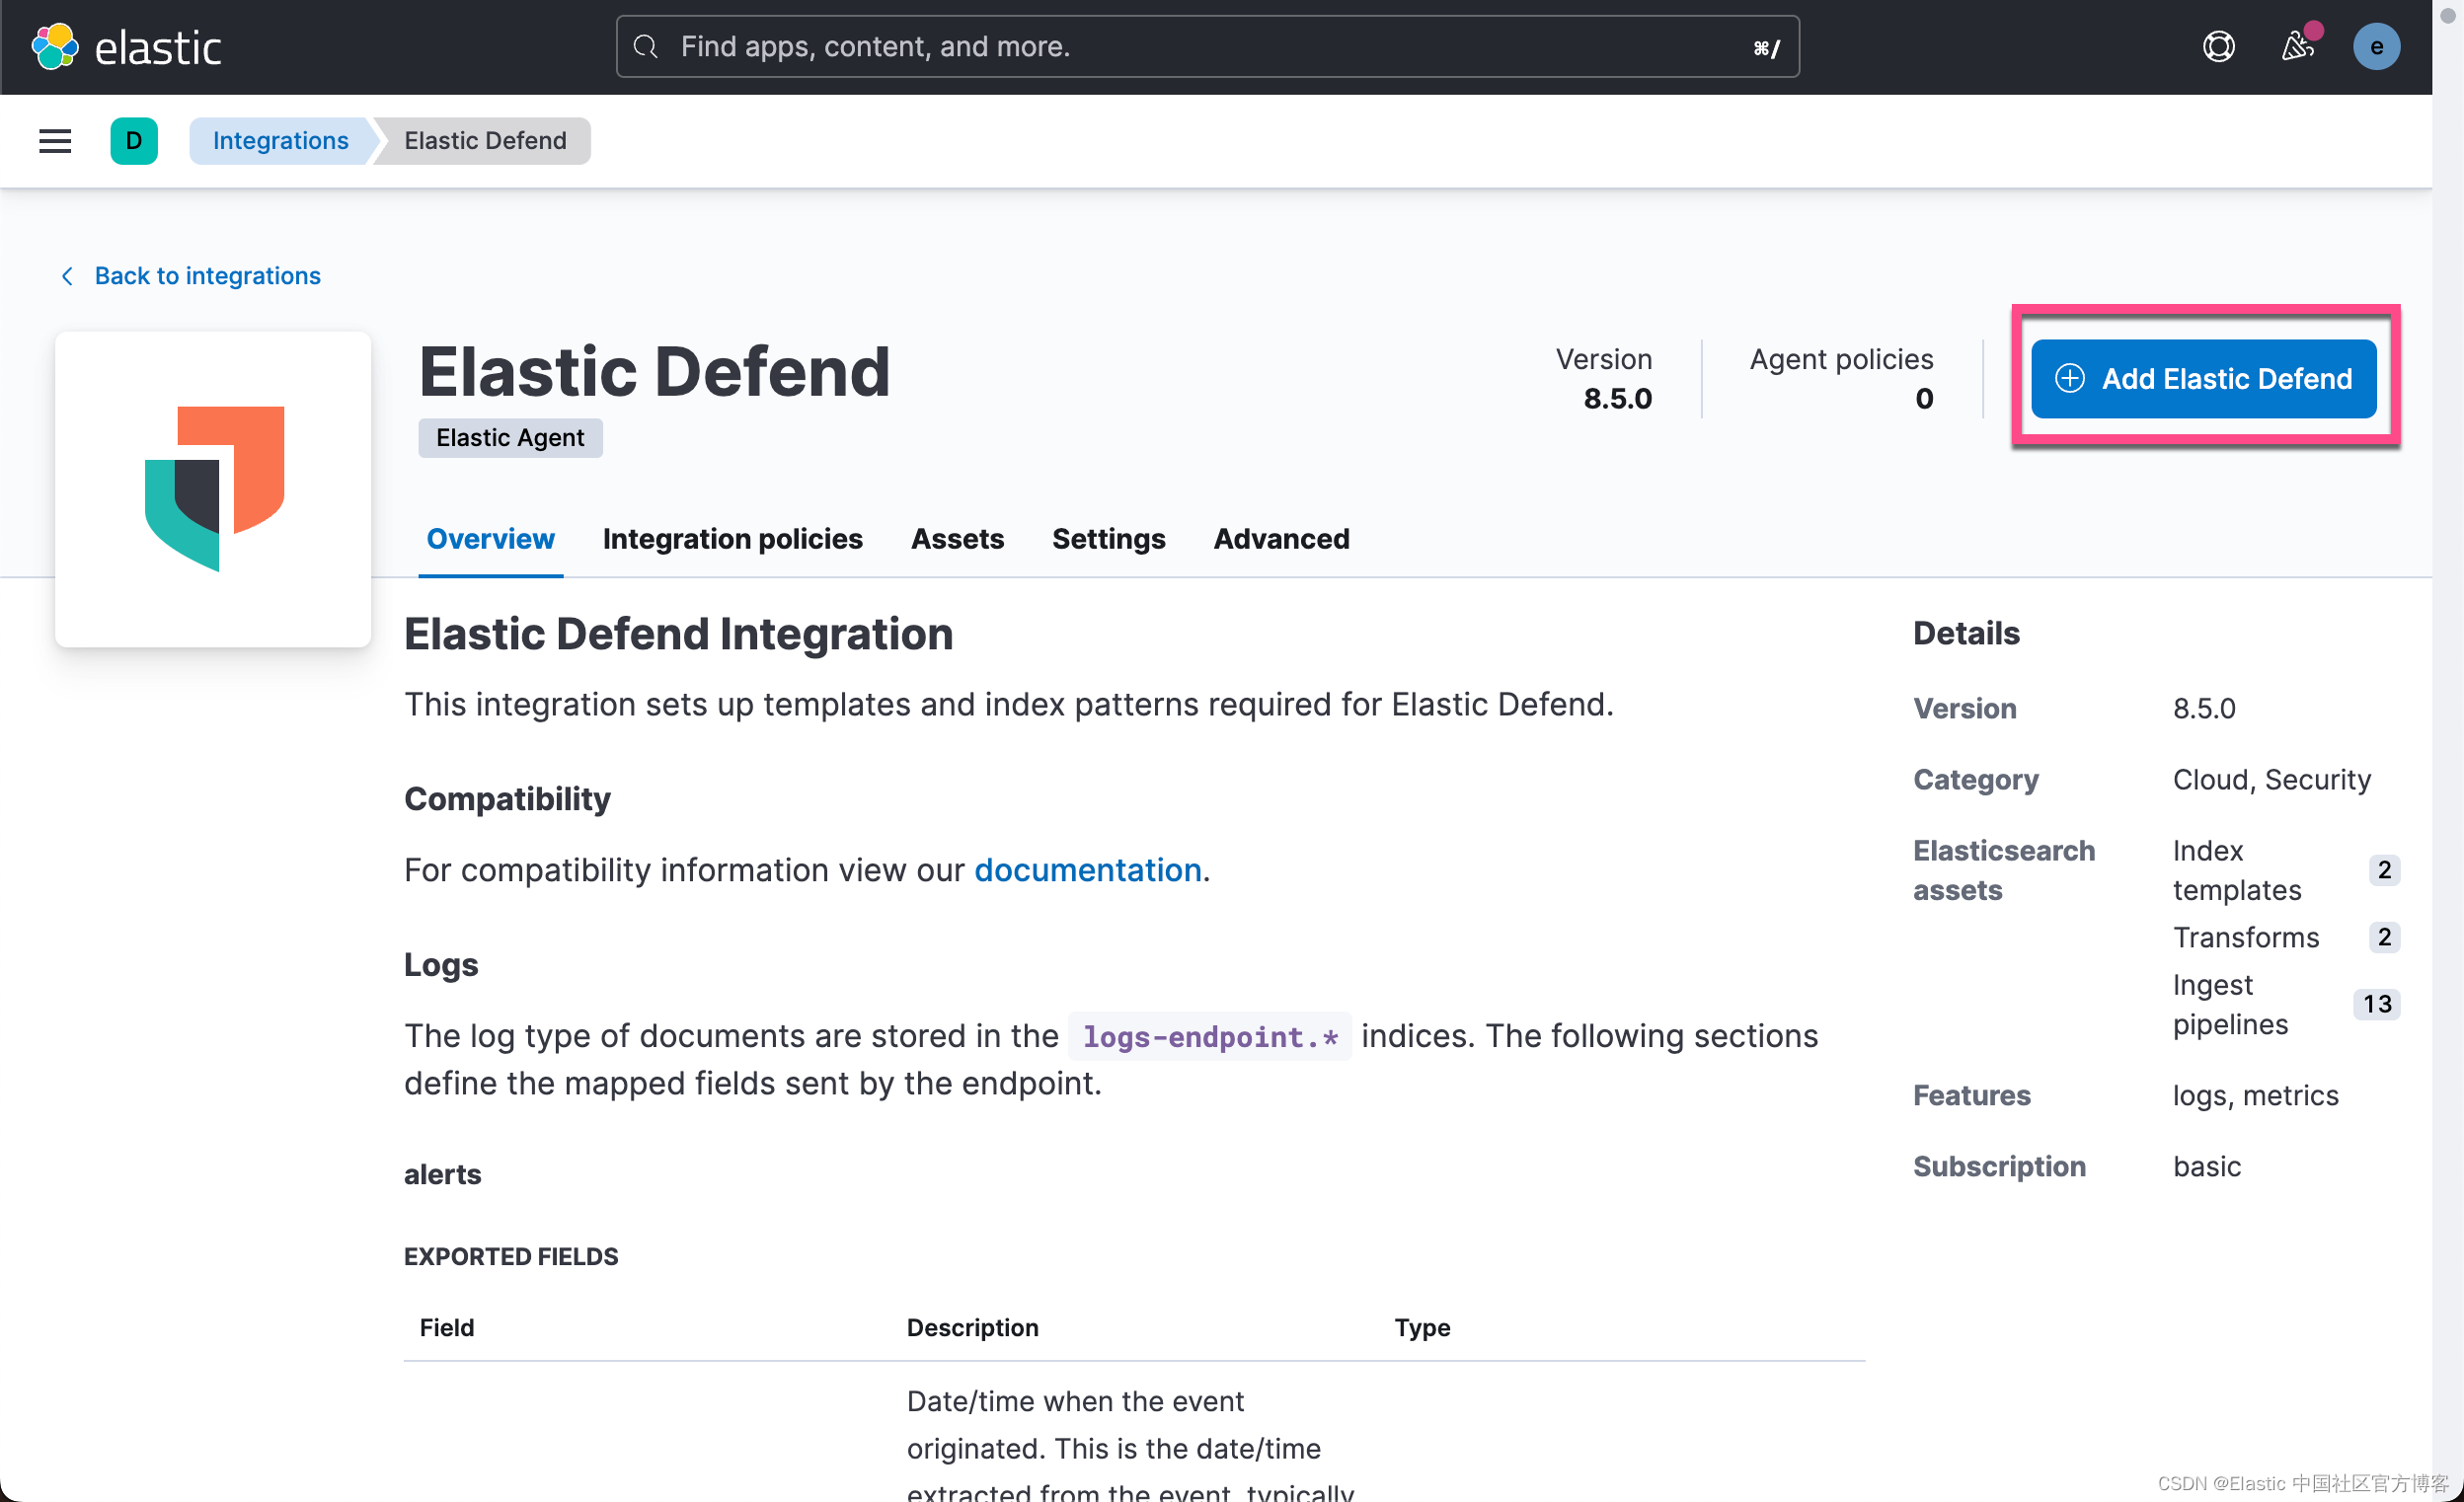Open the hamburger navigation menu
This screenshot has width=2464, height=1502.
click(x=55, y=141)
